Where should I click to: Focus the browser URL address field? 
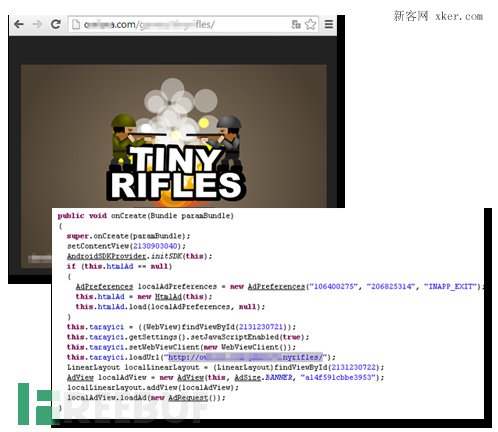pos(193,24)
